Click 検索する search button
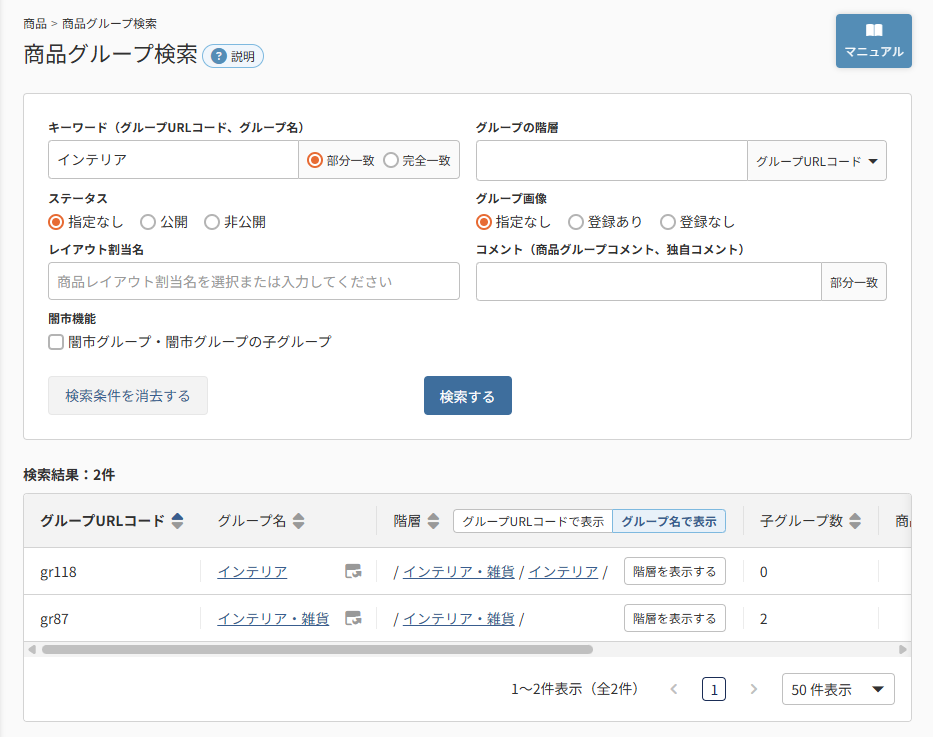Screen dimensions: 933x737 click(x=468, y=396)
